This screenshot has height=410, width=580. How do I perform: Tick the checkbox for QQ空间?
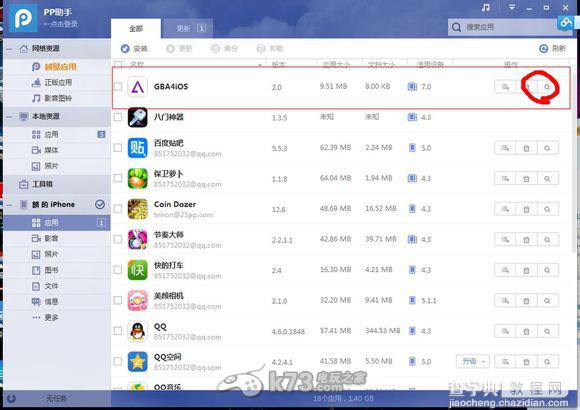click(x=118, y=361)
